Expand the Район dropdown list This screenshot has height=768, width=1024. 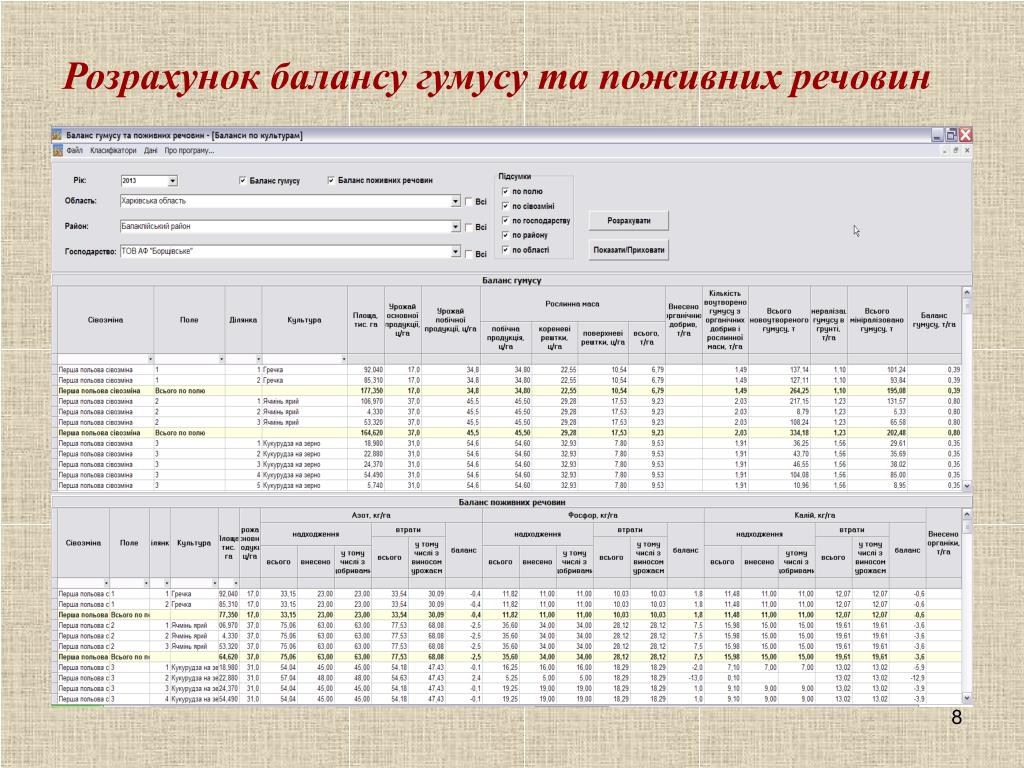pyautogui.click(x=455, y=227)
